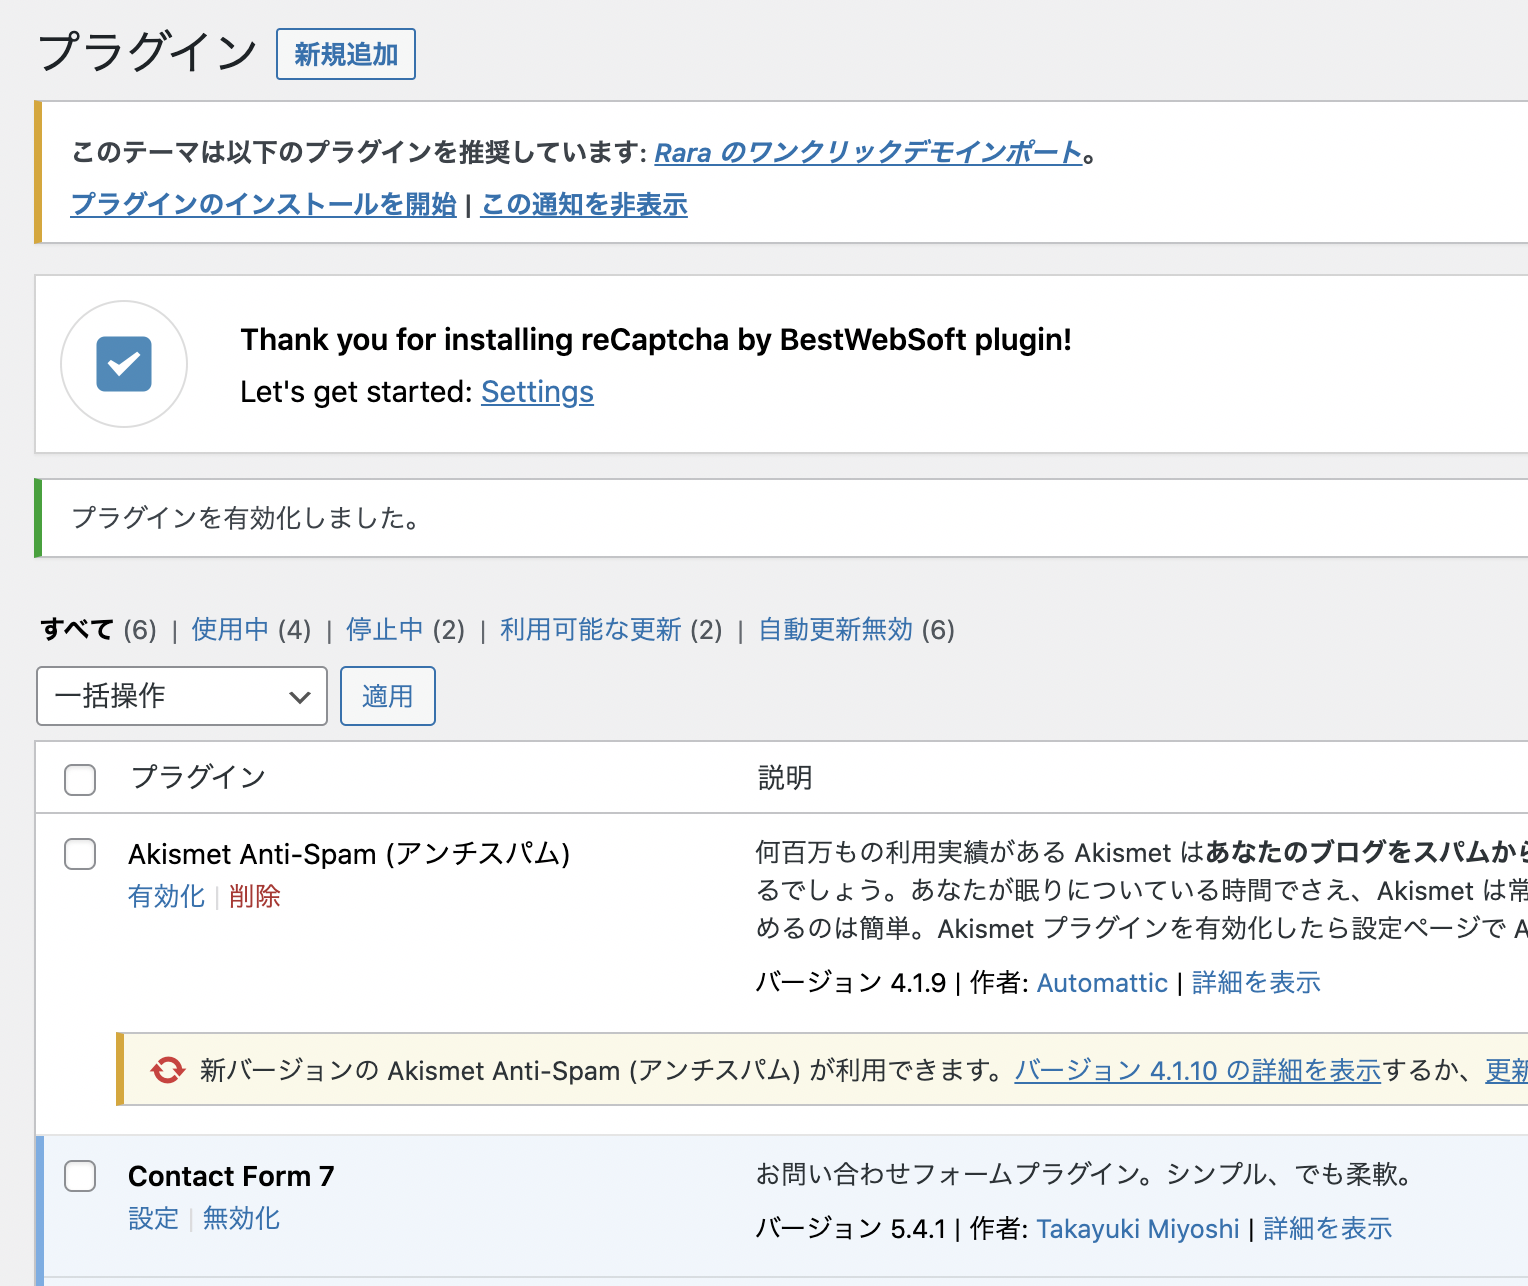Open reCaptcha Settings link
The width and height of the screenshot is (1528, 1286).
(x=537, y=392)
